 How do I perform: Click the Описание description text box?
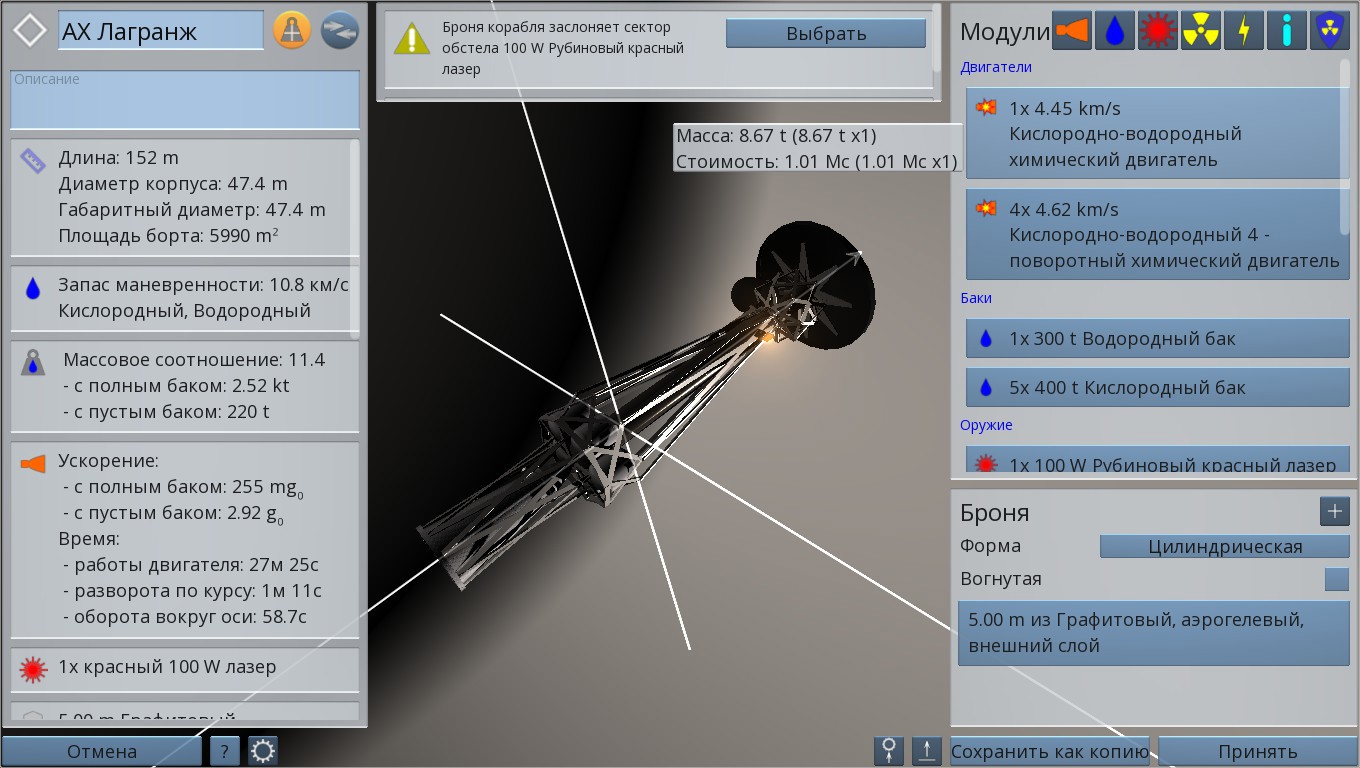pos(185,99)
